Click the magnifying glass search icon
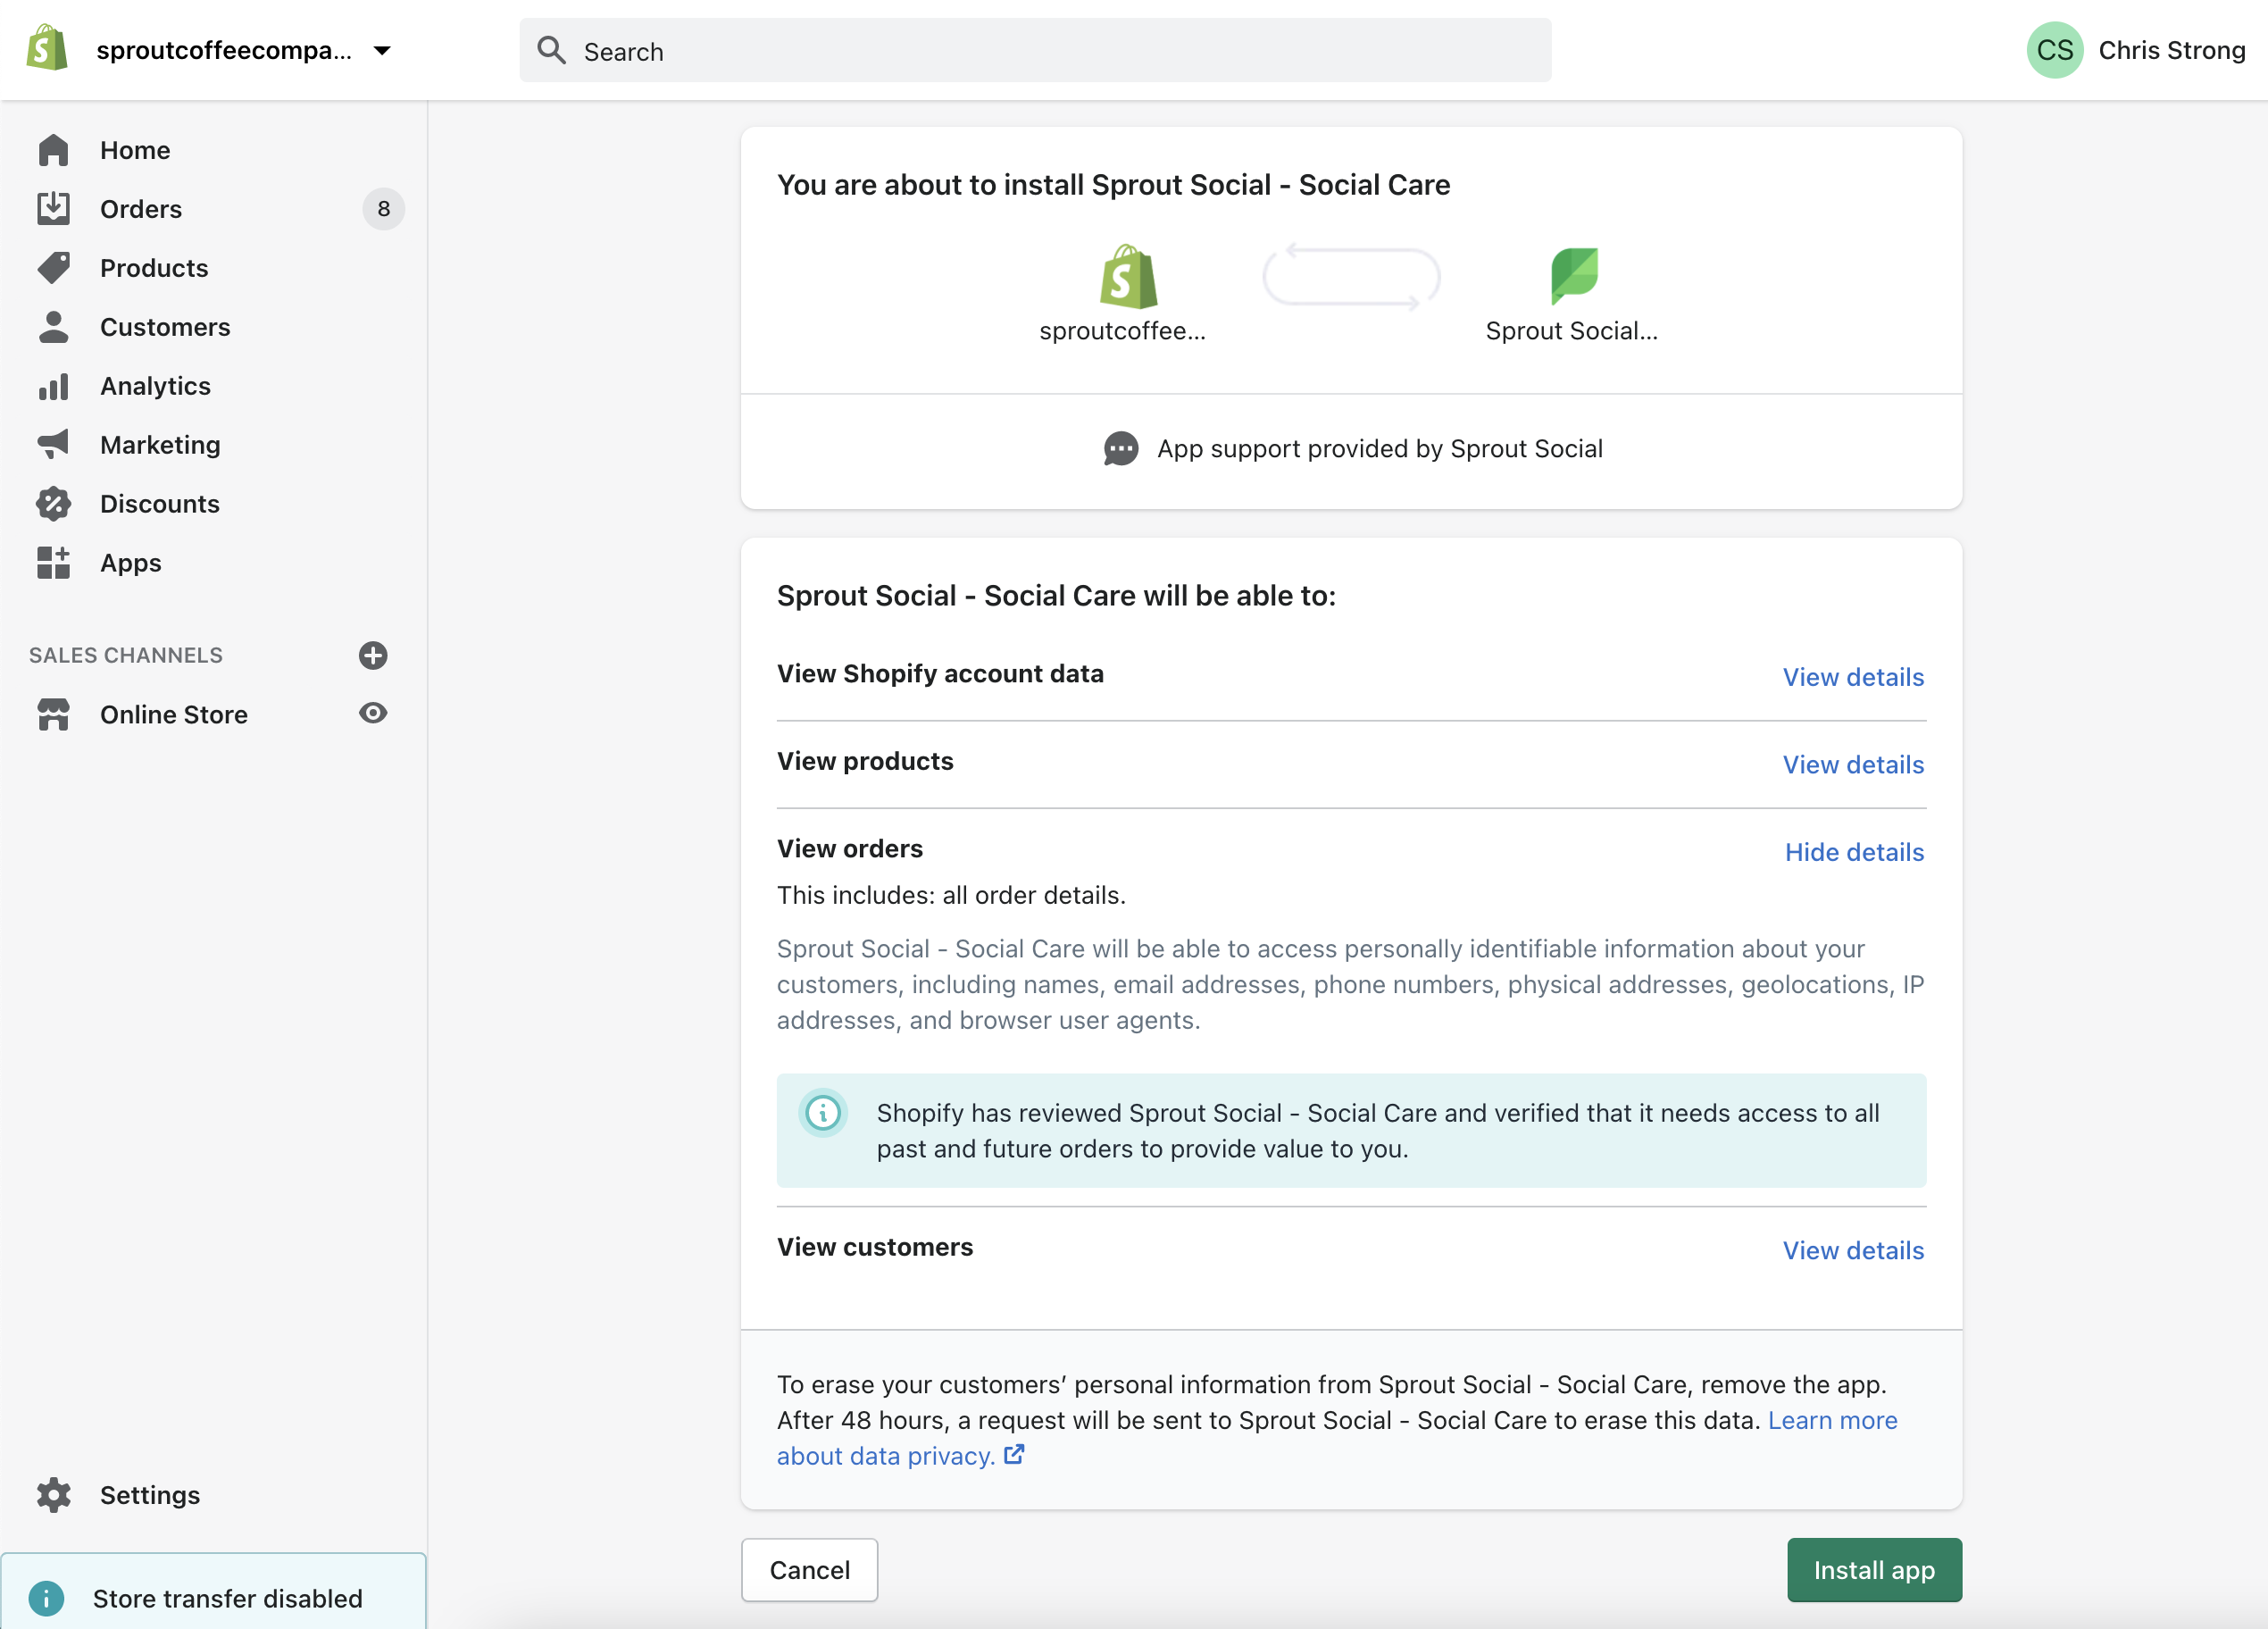Viewport: 2268px width, 1629px height. 551,50
